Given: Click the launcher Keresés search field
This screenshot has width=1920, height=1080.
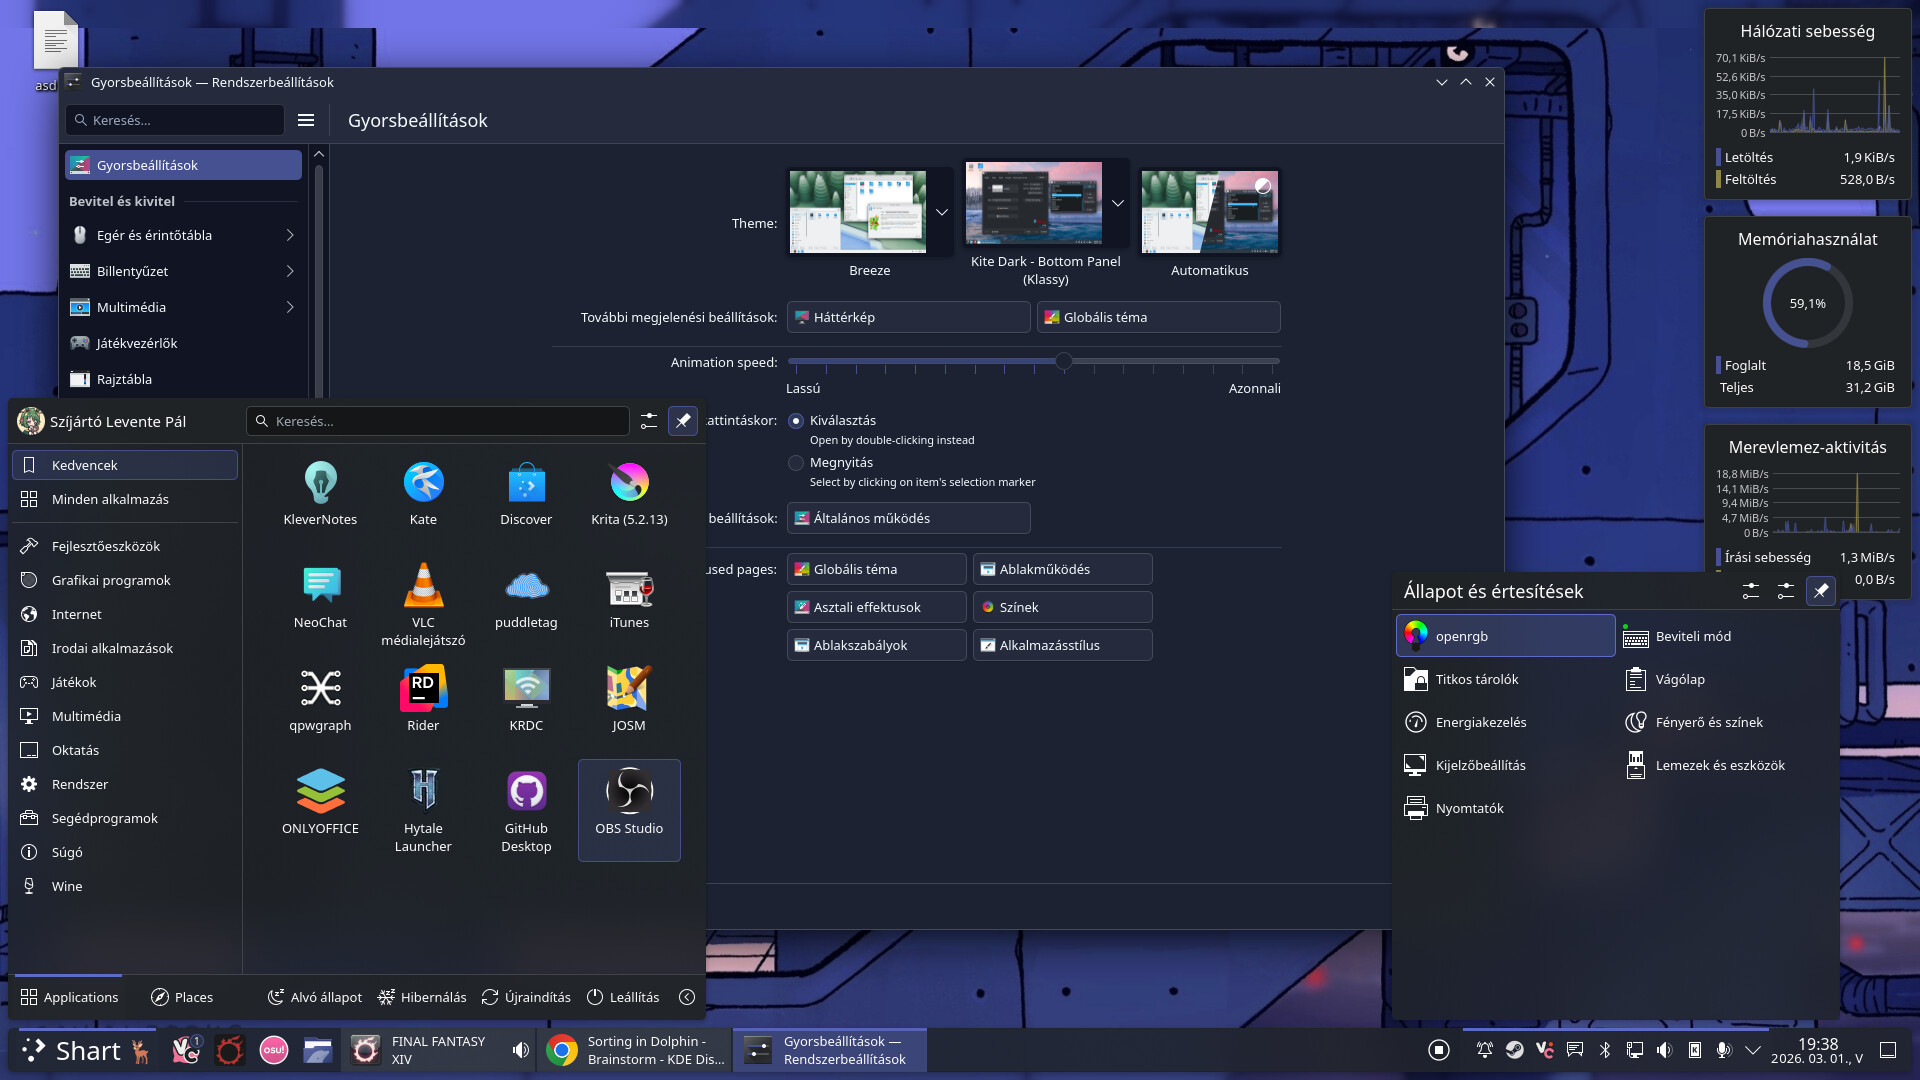Looking at the screenshot, I should click(x=438, y=421).
